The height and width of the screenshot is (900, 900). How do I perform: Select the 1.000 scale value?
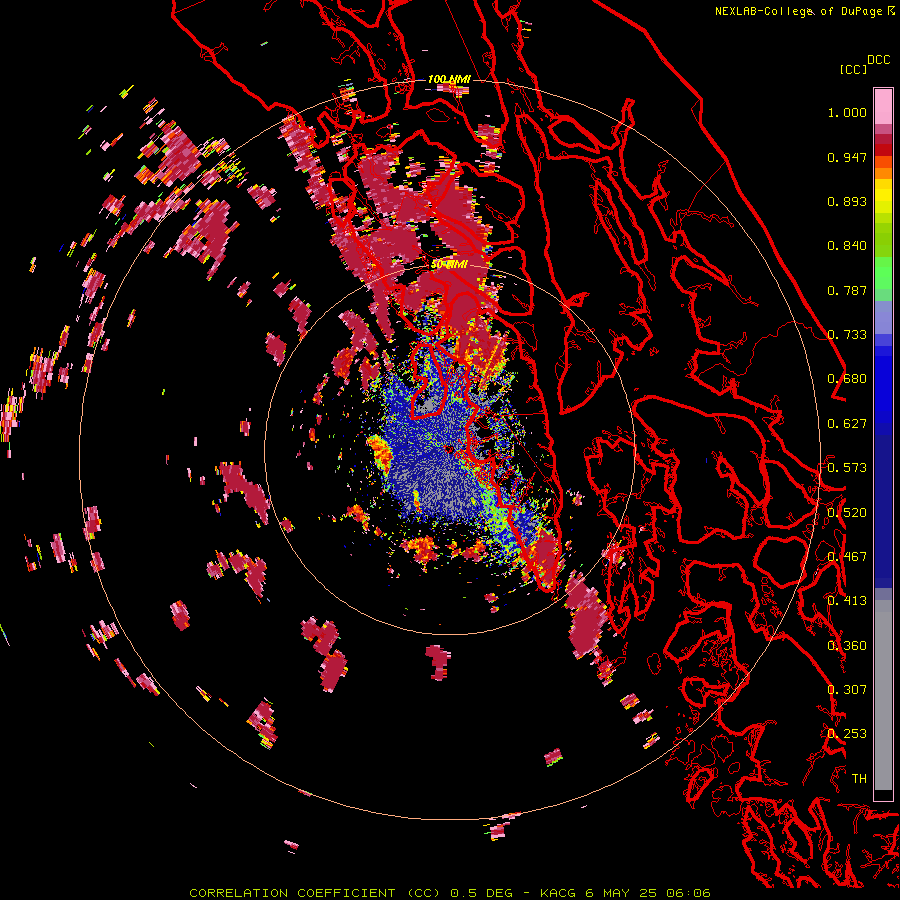(x=847, y=112)
